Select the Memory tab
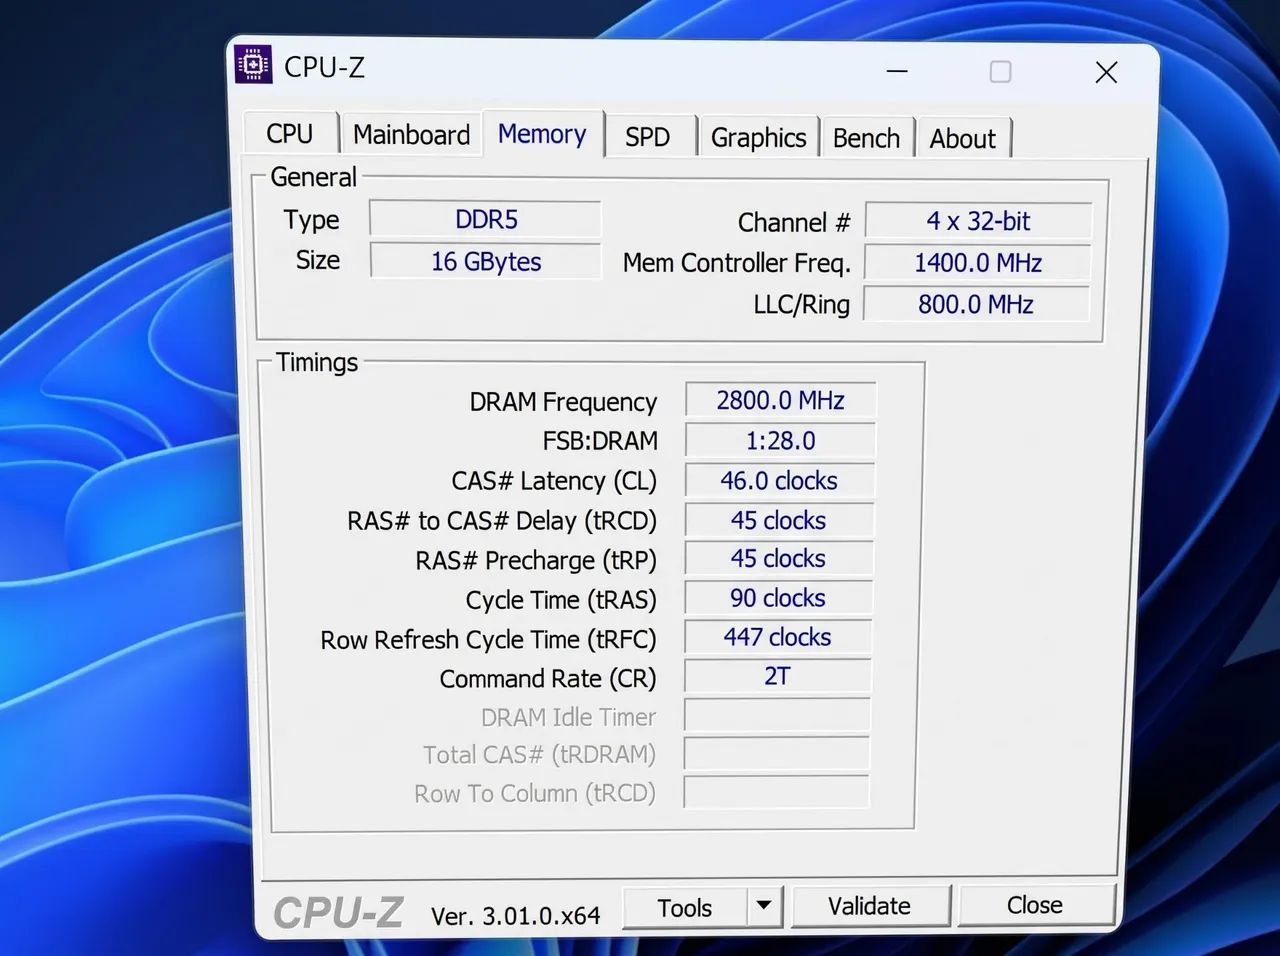 542,134
